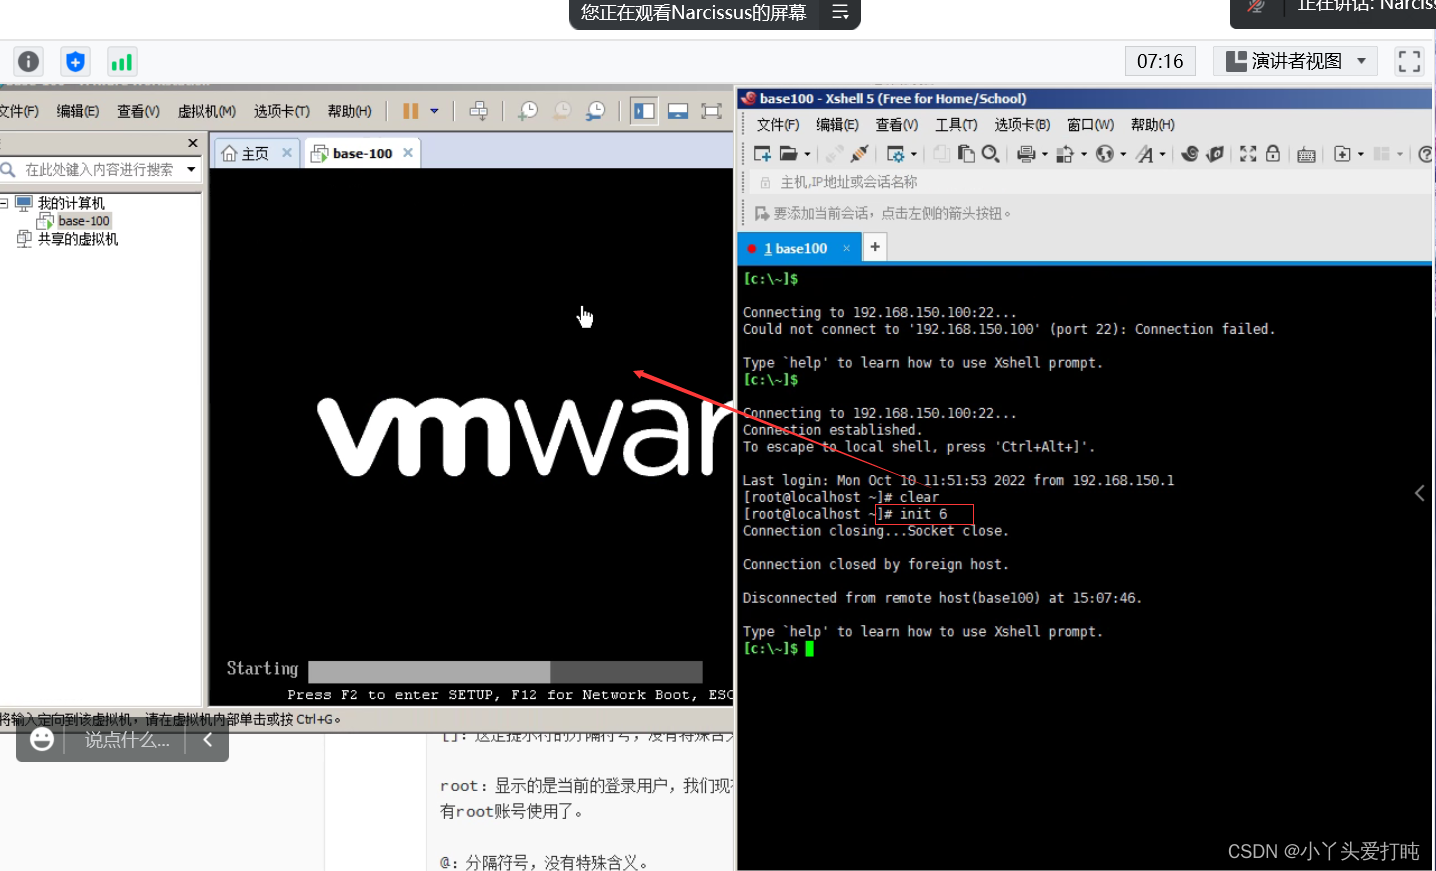Expand the globe encoding dropdown arrow

(x=1123, y=154)
